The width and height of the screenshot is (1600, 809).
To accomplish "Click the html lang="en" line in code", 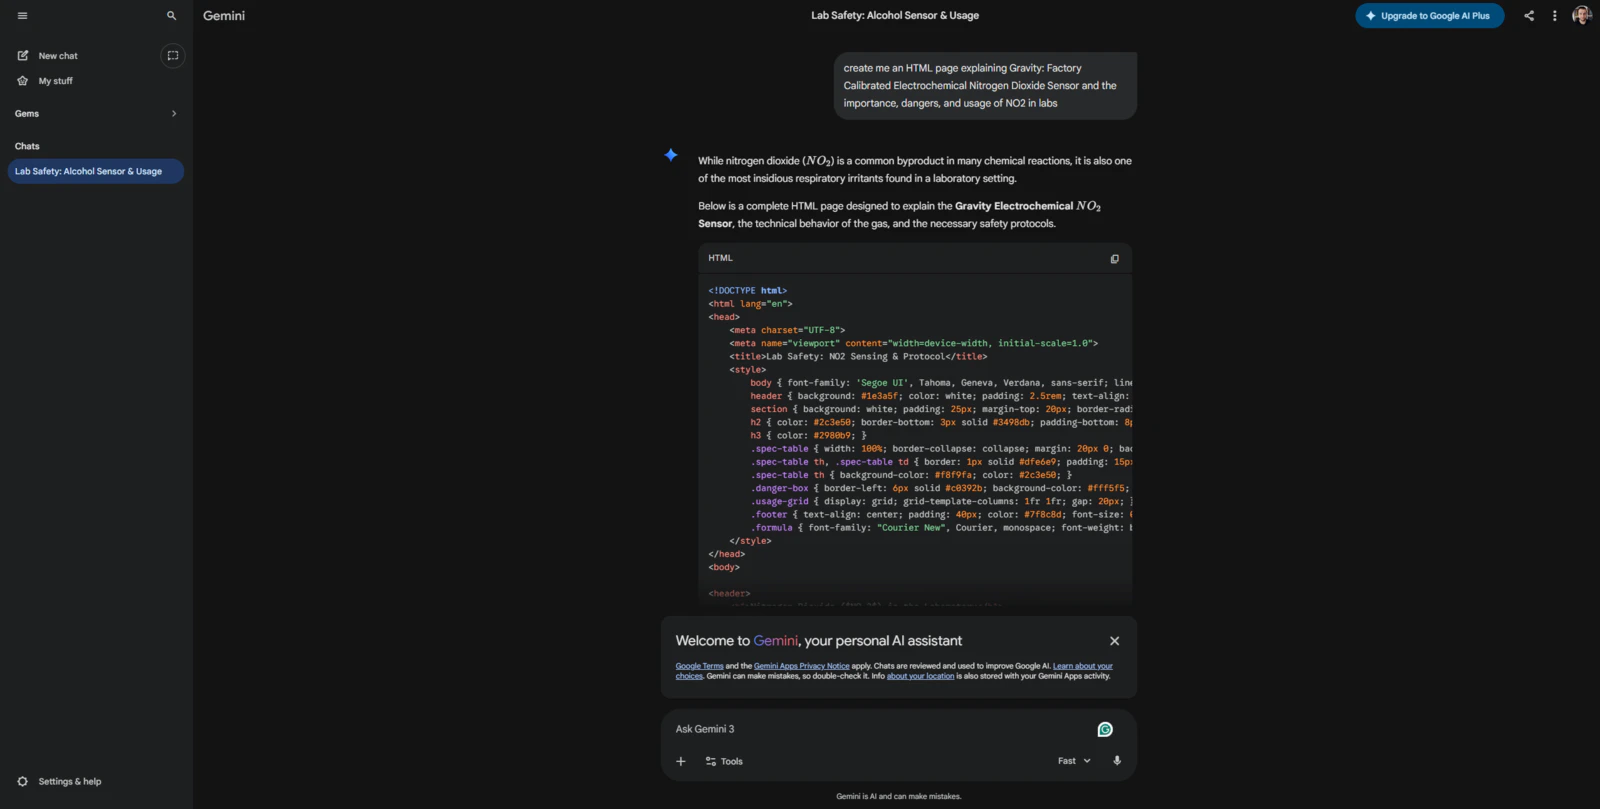I will [750, 304].
